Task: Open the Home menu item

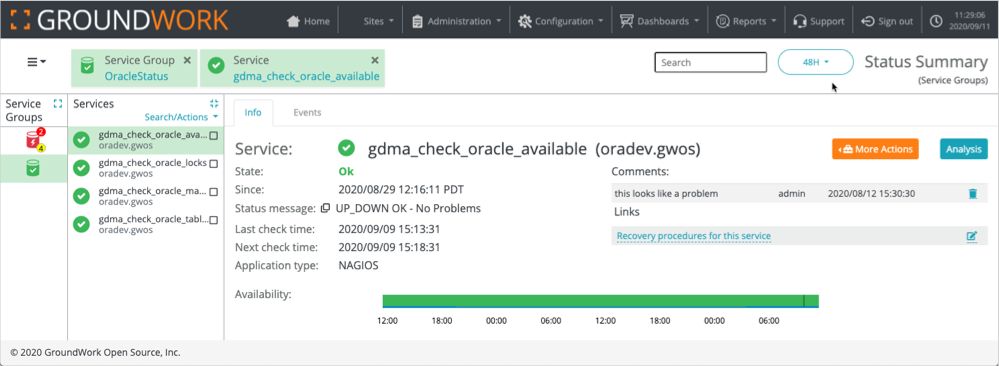Action: [x=309, y=21]
